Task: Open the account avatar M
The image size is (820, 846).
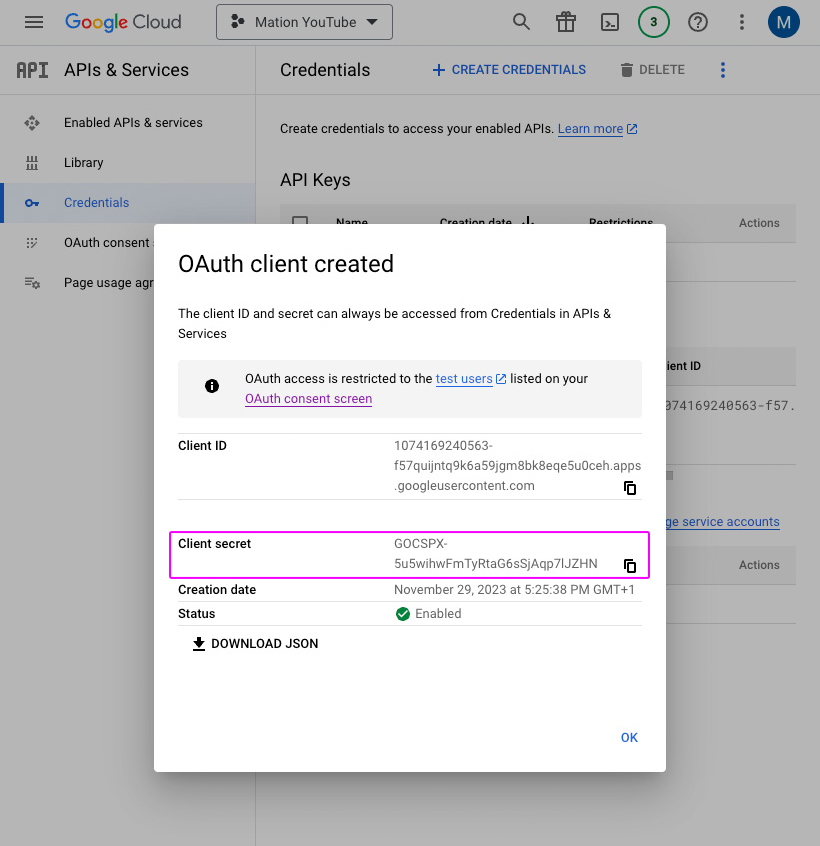Action: [x=783, y=22]
